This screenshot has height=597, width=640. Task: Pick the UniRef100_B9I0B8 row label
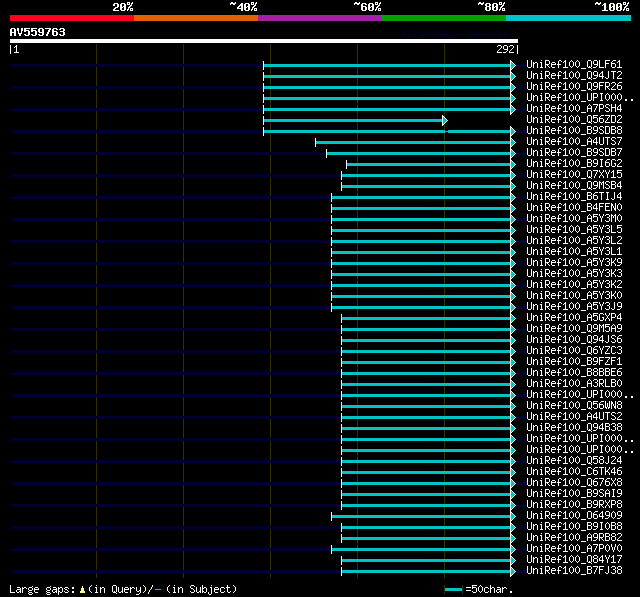(574, 527)
